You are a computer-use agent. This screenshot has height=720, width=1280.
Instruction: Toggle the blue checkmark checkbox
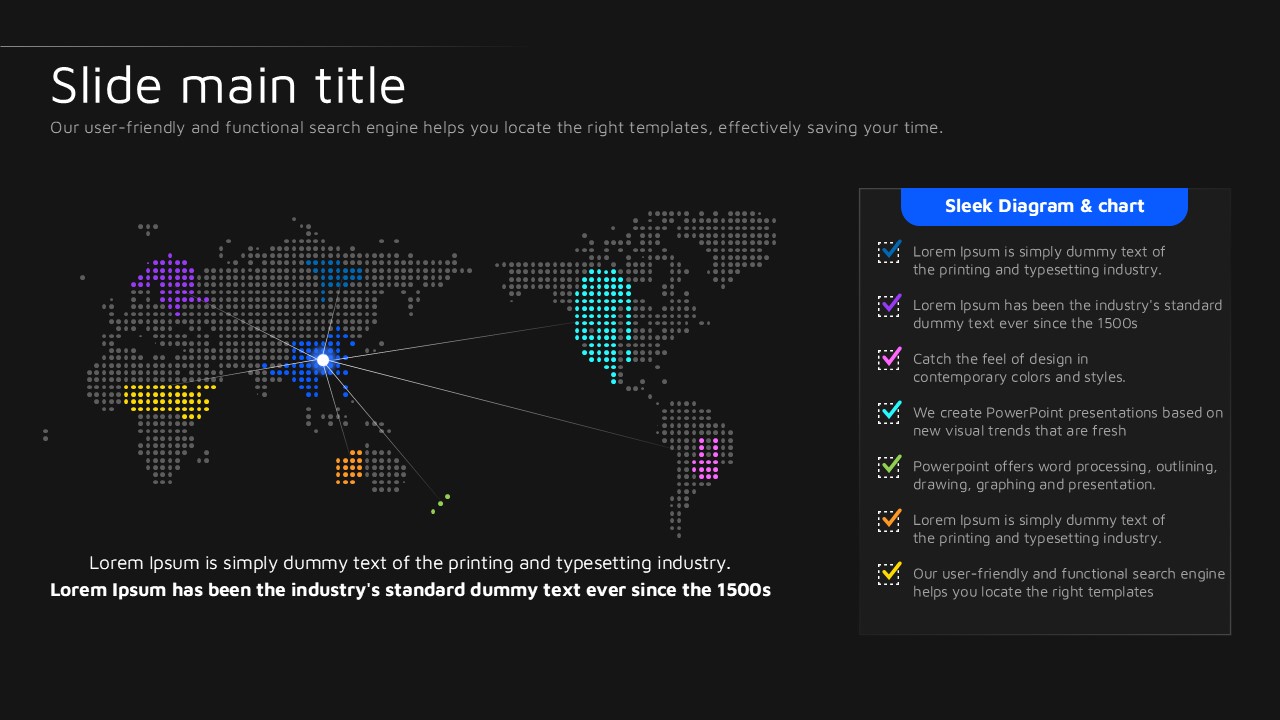click(889, 251)
